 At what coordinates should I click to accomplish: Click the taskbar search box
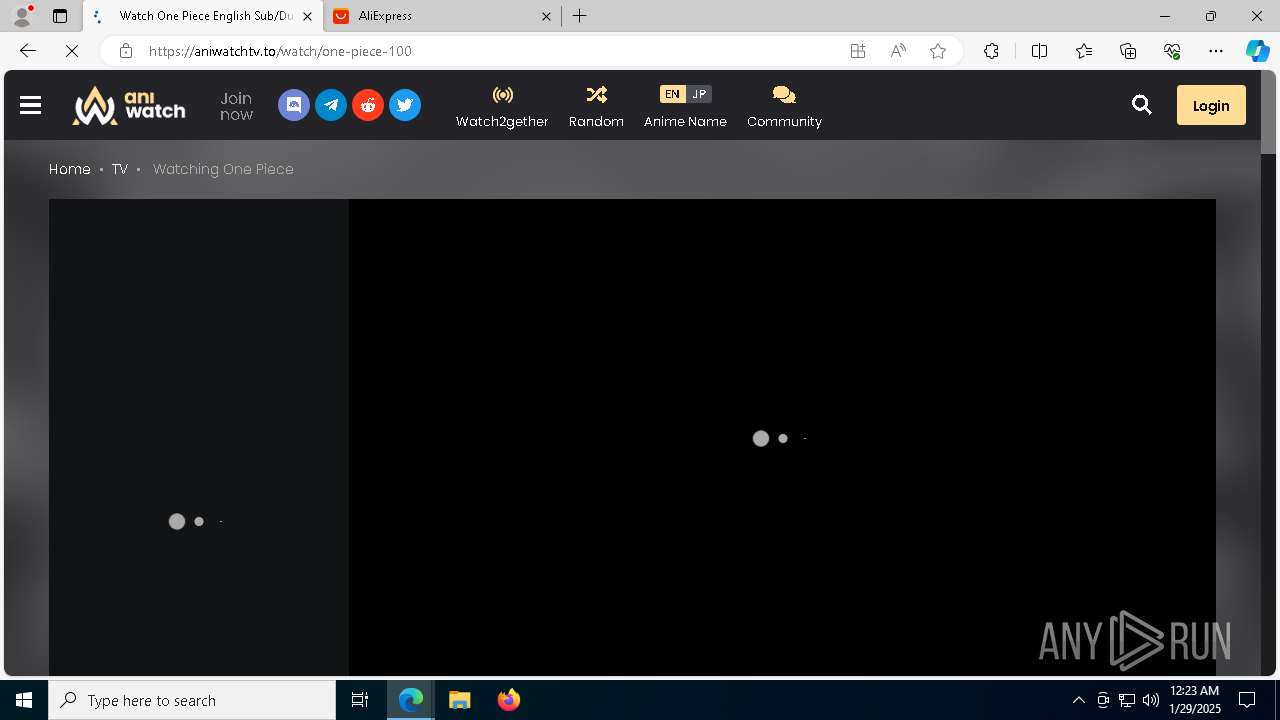tap(192, 700)
